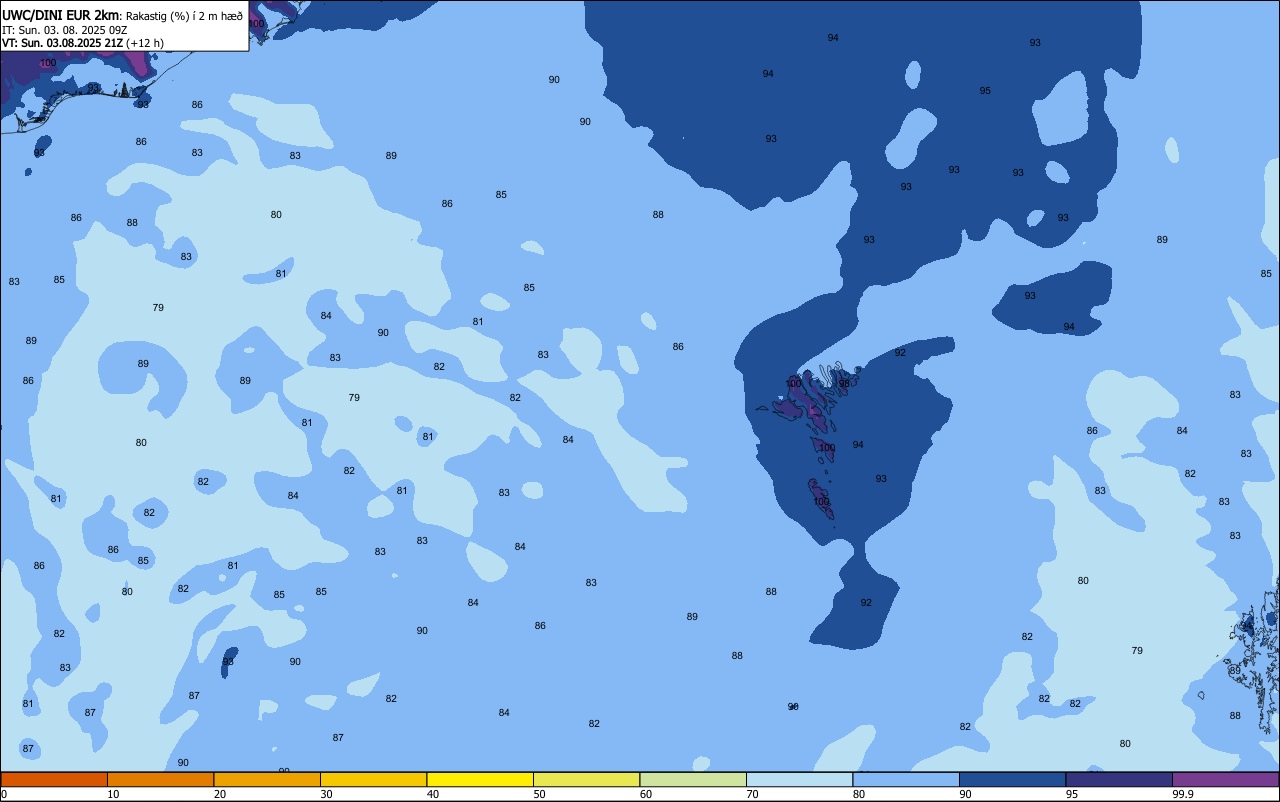Click the '(+12 h)' forecast offset text

(145, 43)
